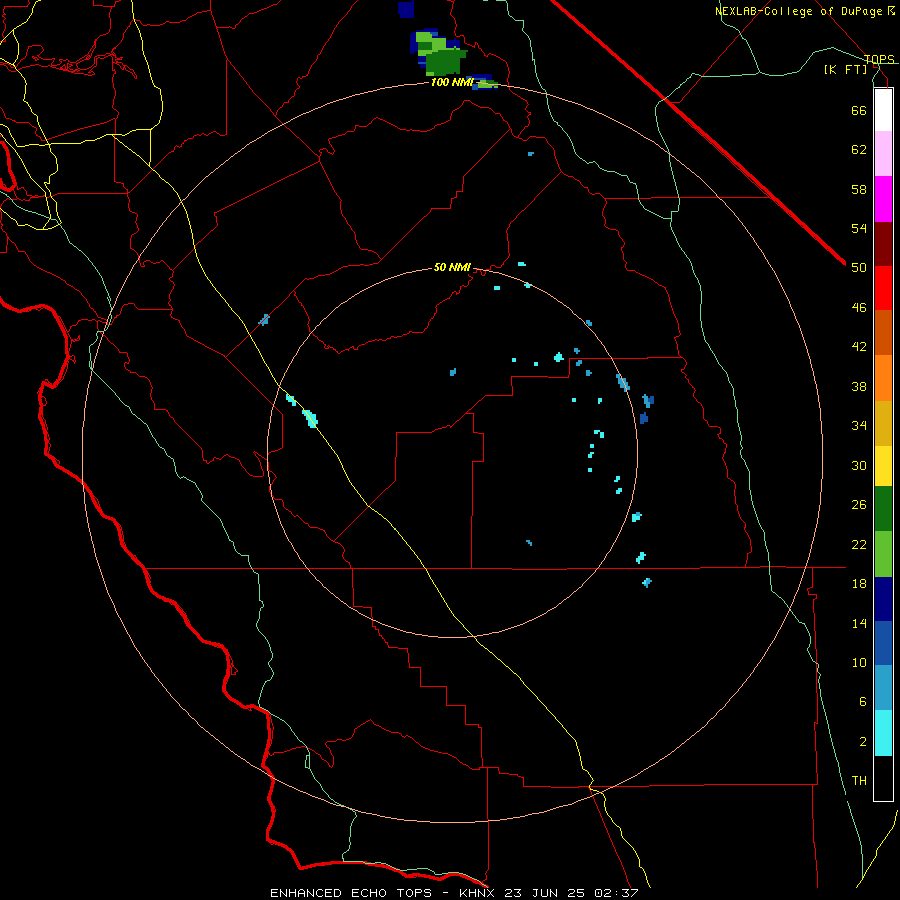
Task: Click the 100 NMI range ring label
Action: click(452, 82)
